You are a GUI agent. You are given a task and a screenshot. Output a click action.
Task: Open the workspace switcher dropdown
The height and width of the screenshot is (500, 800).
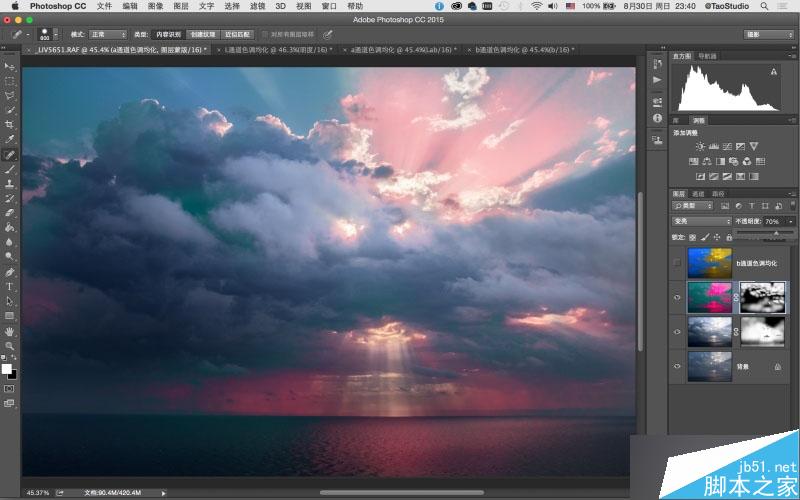(x=768, y=35)
